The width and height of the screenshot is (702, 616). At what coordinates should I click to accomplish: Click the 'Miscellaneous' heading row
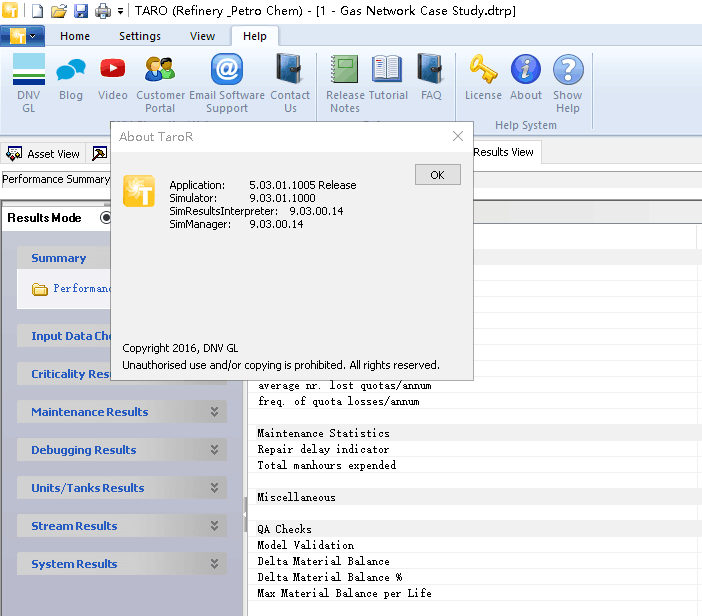point(475,497)
